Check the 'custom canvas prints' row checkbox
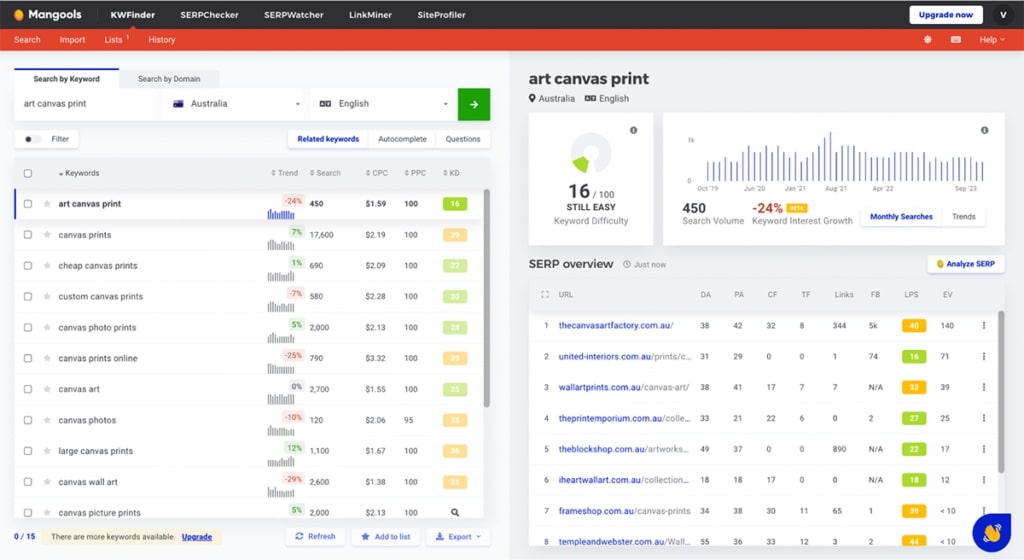Viewport: 1024px width, 560px height. click(27, 296)
